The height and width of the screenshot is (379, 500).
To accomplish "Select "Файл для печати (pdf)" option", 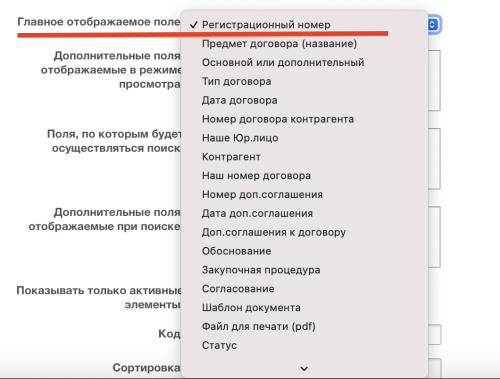I will (304, 326).
